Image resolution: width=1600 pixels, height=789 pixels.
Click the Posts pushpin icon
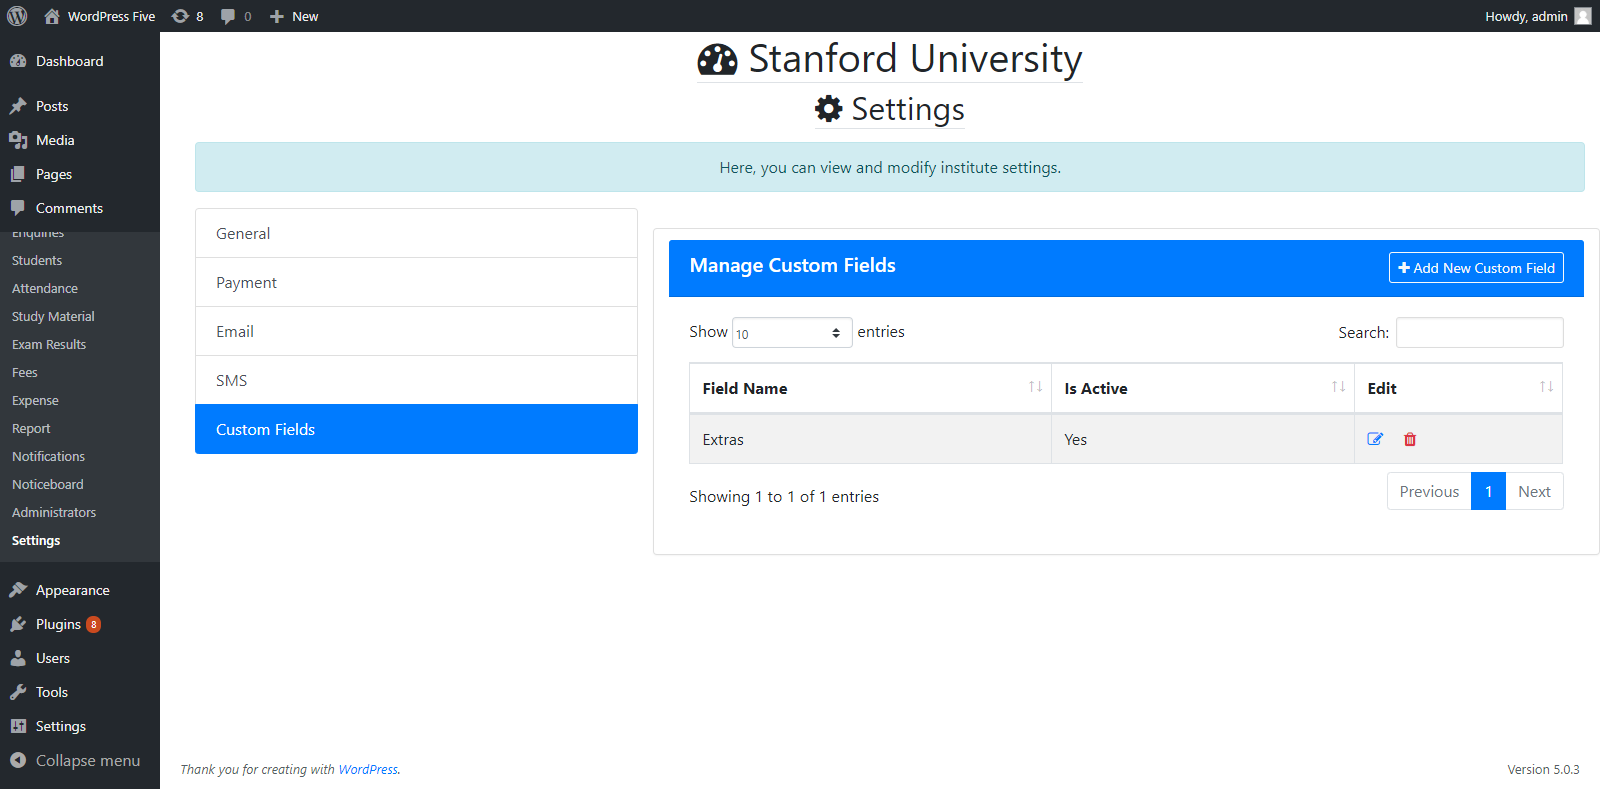coord(18,106)
